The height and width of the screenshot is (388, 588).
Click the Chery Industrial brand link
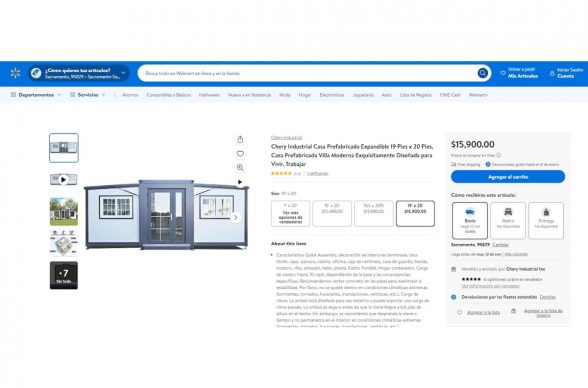click(286, 138)
